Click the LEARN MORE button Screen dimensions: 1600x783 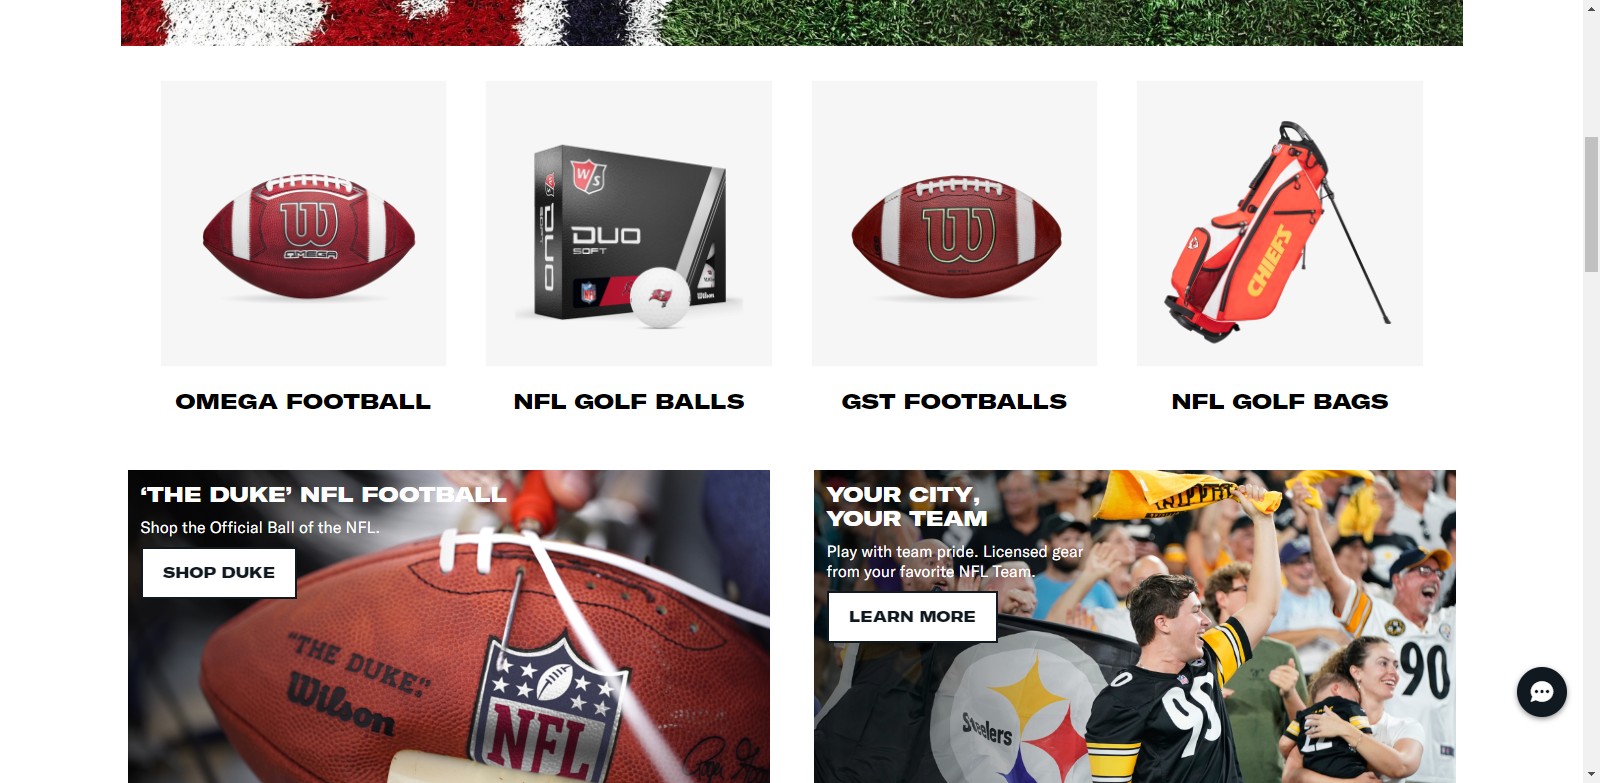[912, 617]
